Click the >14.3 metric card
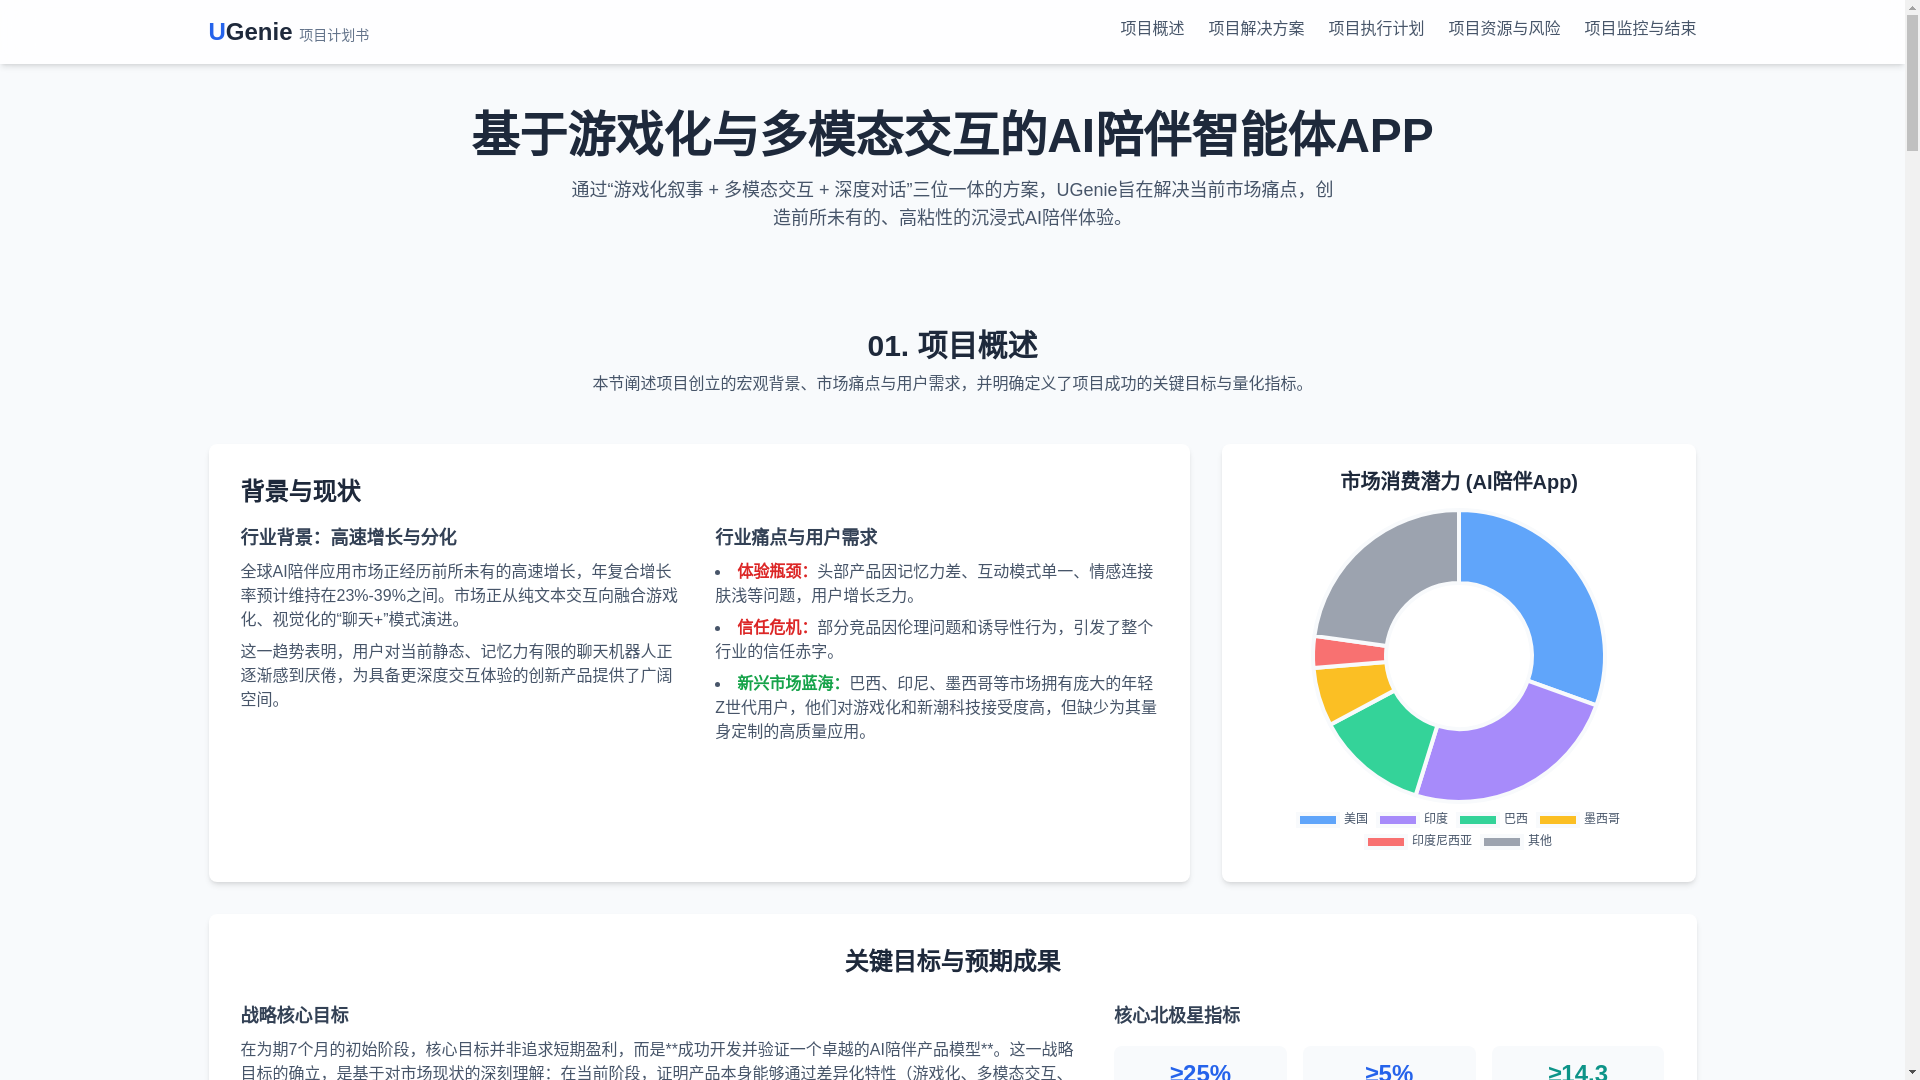 click(1578, 1064)
